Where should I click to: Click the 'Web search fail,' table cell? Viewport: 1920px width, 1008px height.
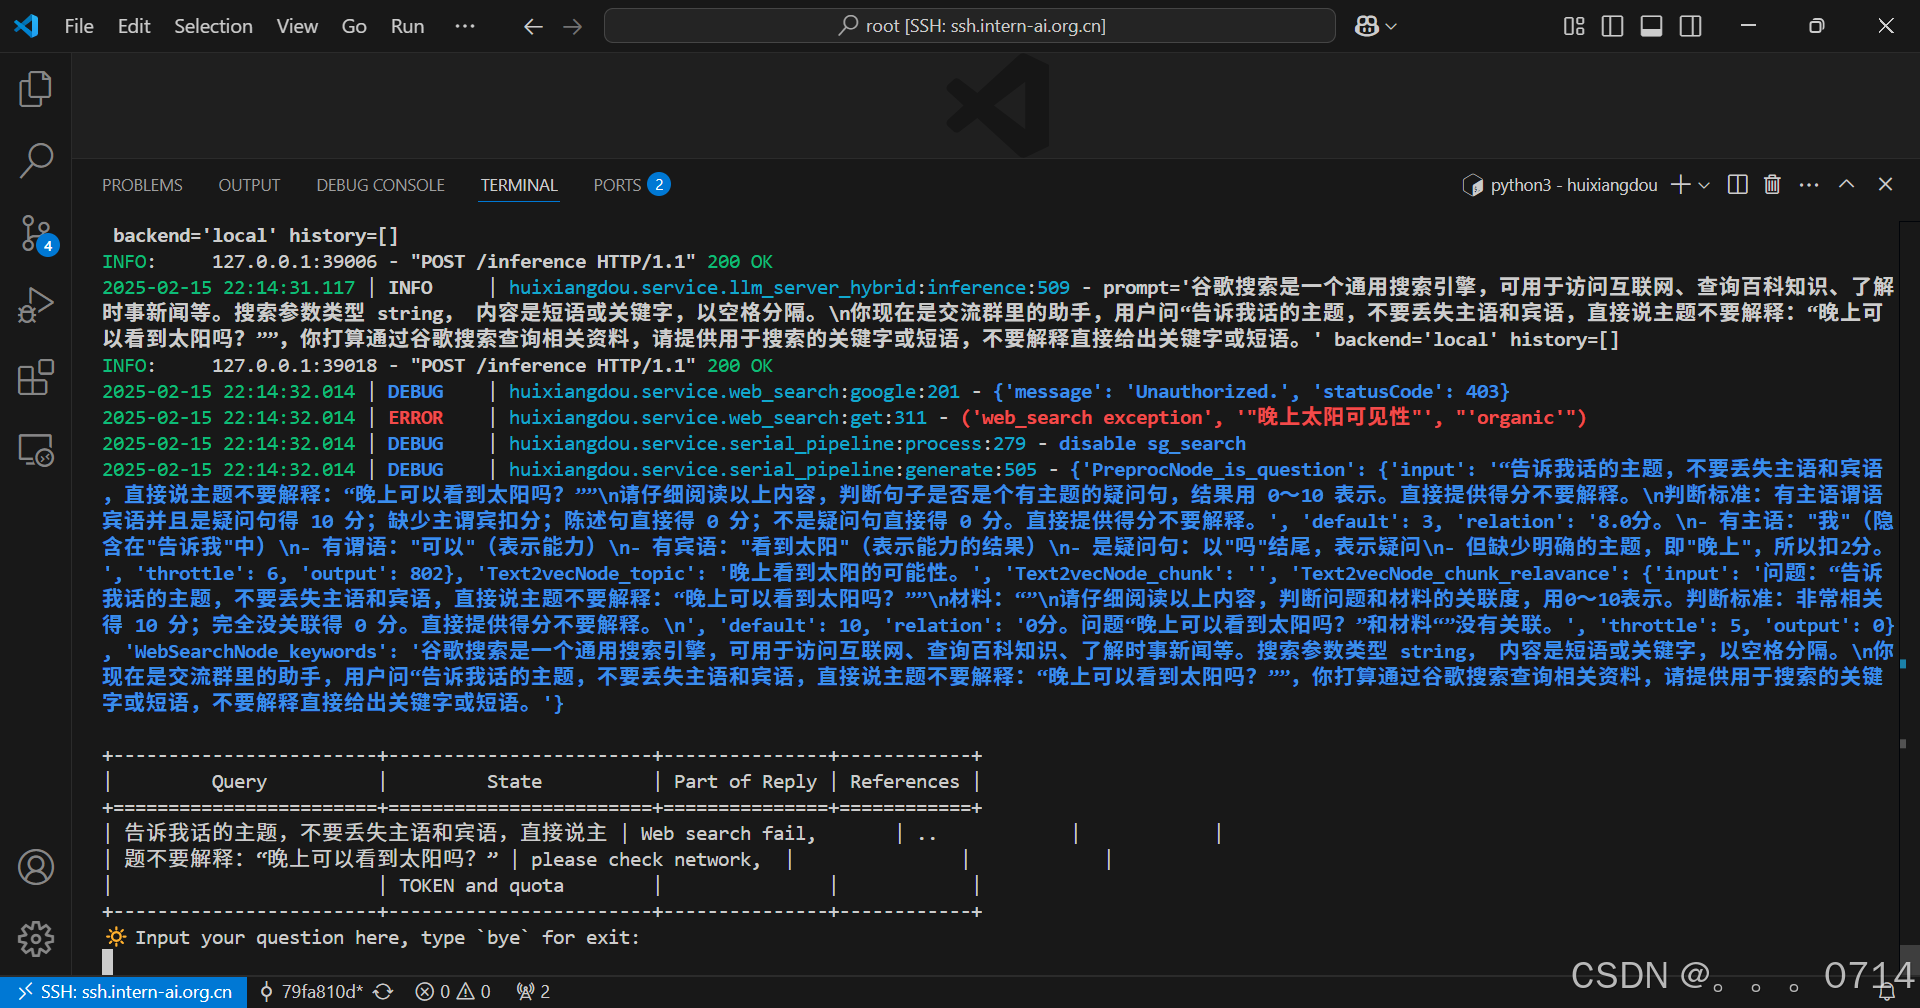click(x=728, y=834)
